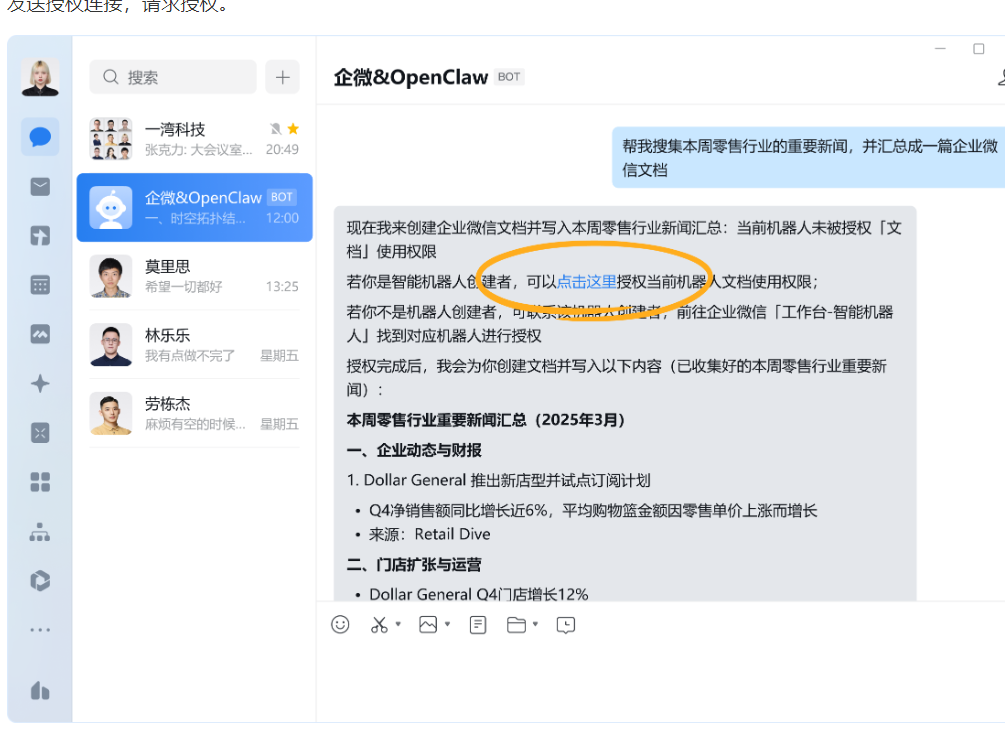Open chat history with the clock-bubble icon

[565, 624]
